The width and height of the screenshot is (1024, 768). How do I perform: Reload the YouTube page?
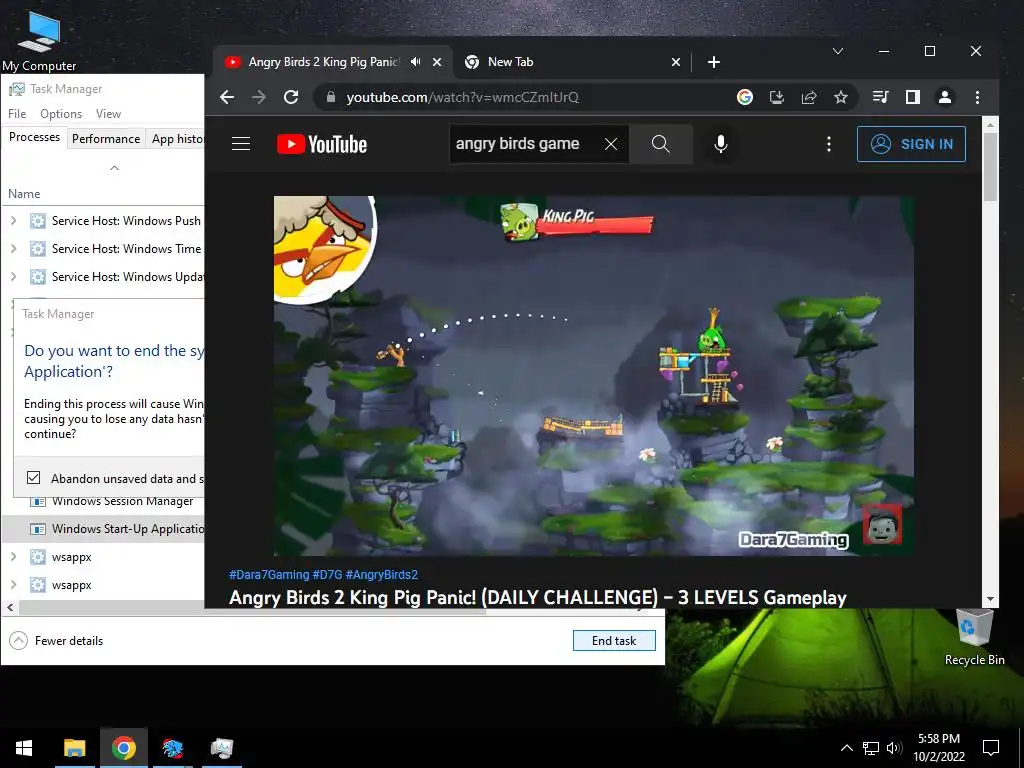point(291,97)
